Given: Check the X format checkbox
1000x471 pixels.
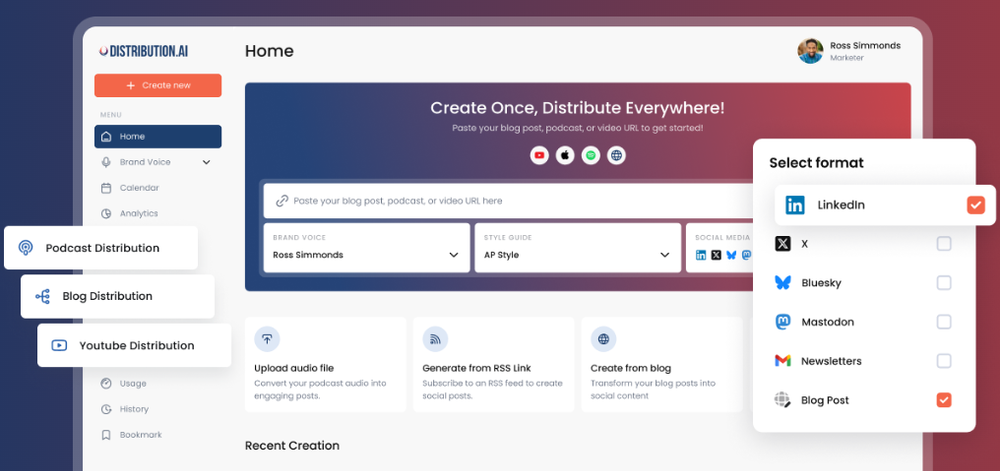Looking at the screenshot, I should [x=944, y=243].
